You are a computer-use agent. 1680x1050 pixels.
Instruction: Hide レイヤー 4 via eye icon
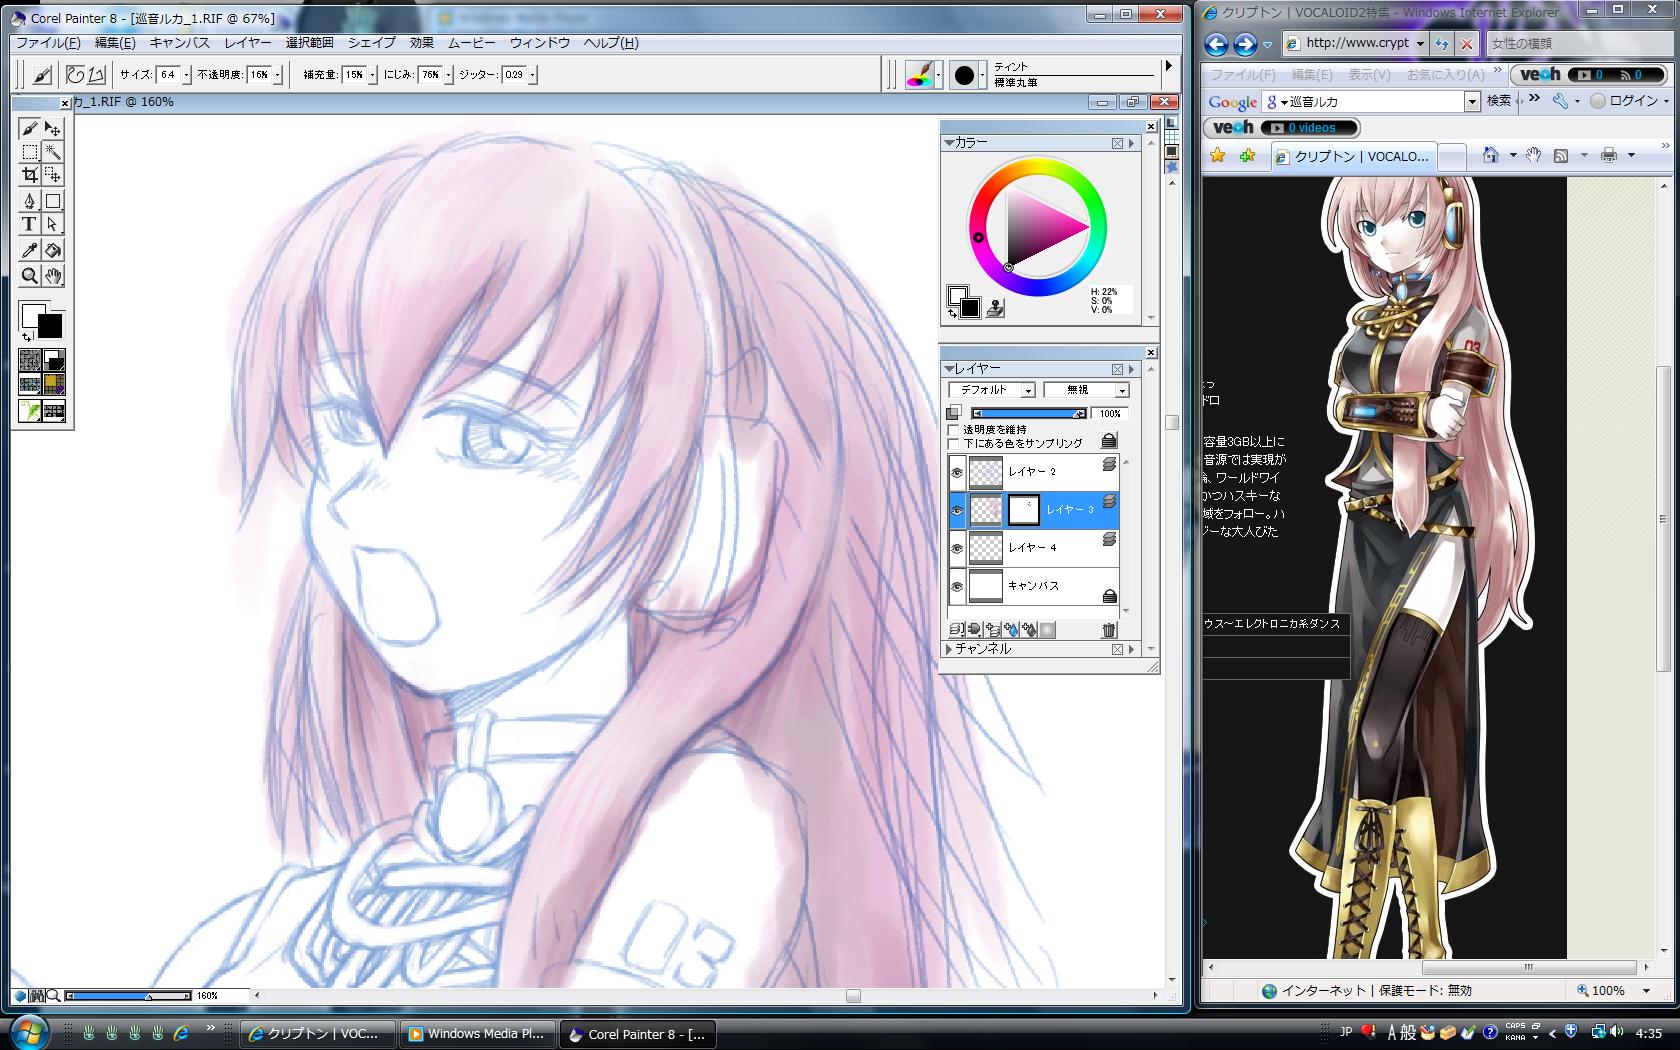(958, 548)
